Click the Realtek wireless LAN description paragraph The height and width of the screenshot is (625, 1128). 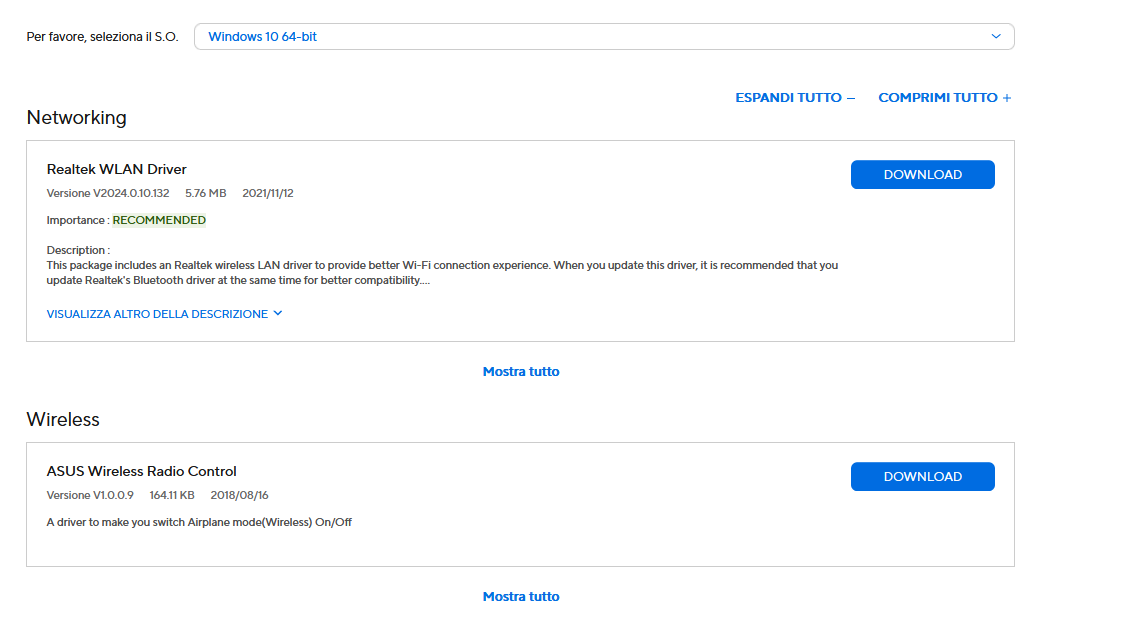442,273
